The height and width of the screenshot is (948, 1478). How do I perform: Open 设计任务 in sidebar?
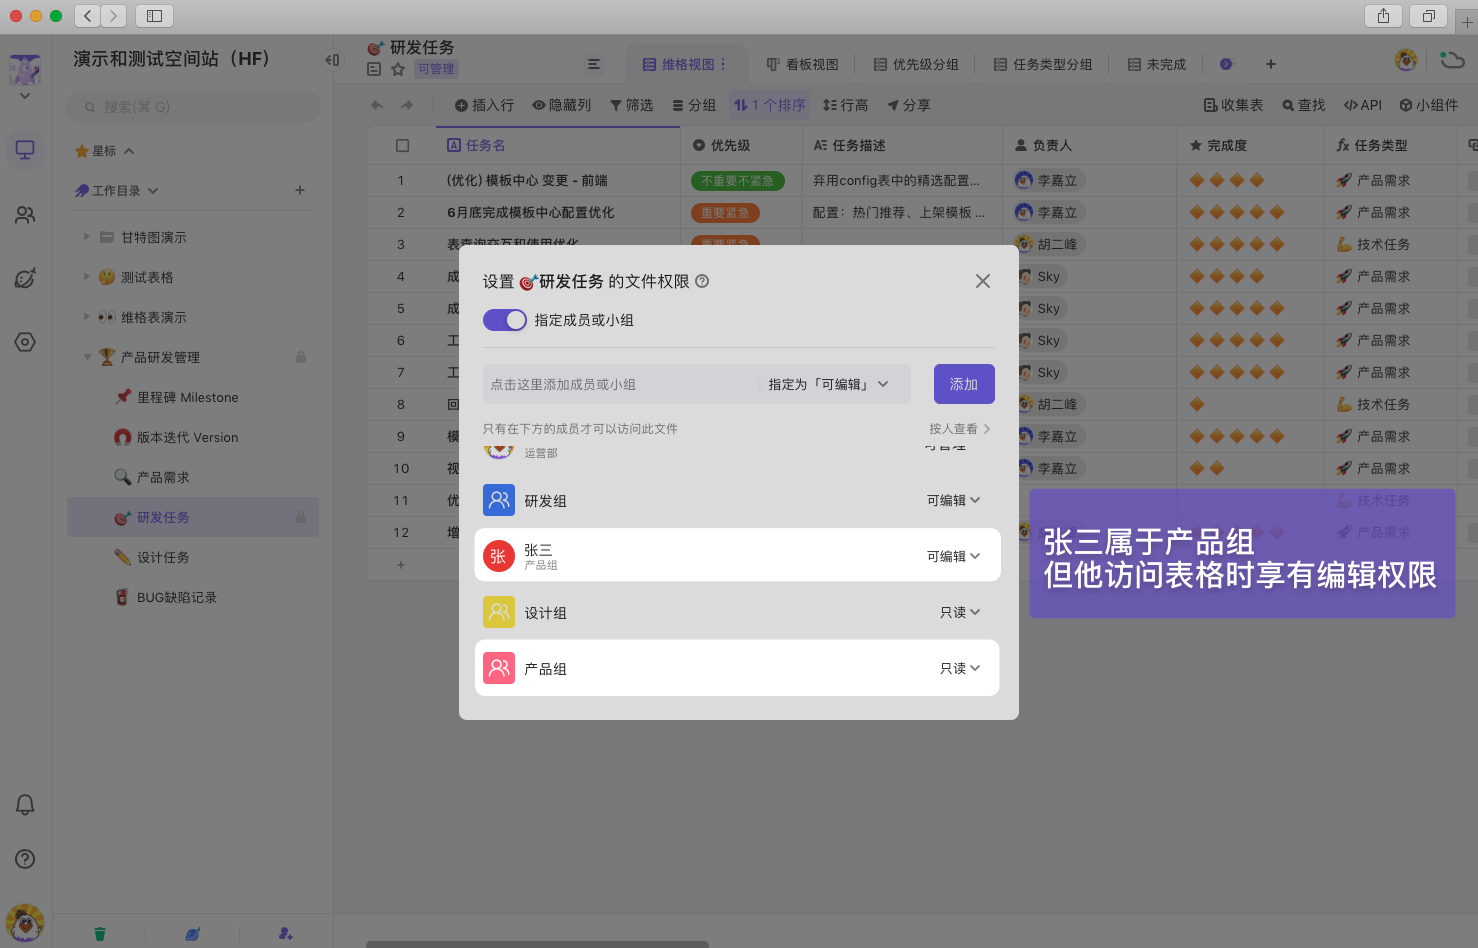pyautogui.click(x=163, y=557)
